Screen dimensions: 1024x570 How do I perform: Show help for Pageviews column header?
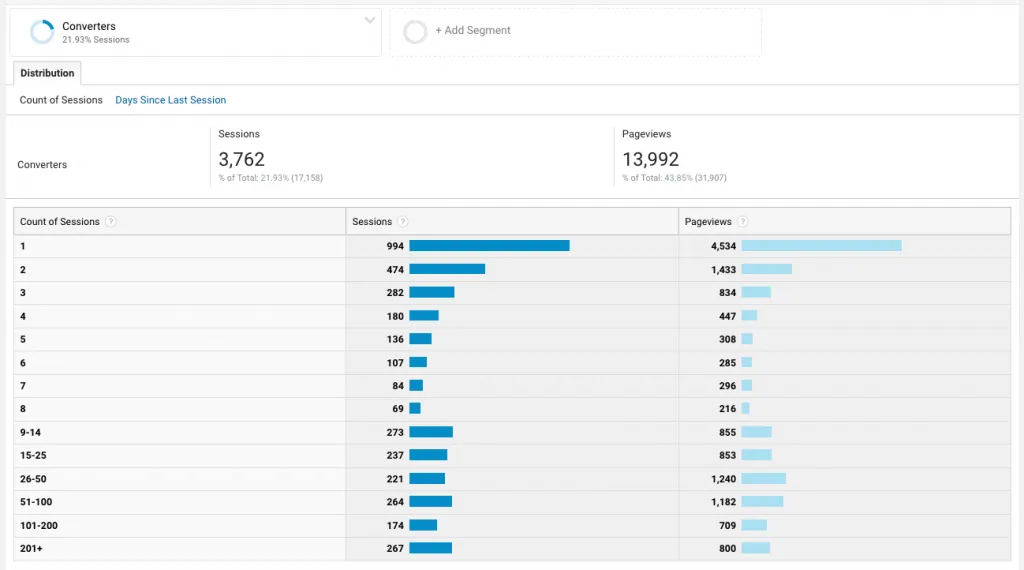(743, 221)
